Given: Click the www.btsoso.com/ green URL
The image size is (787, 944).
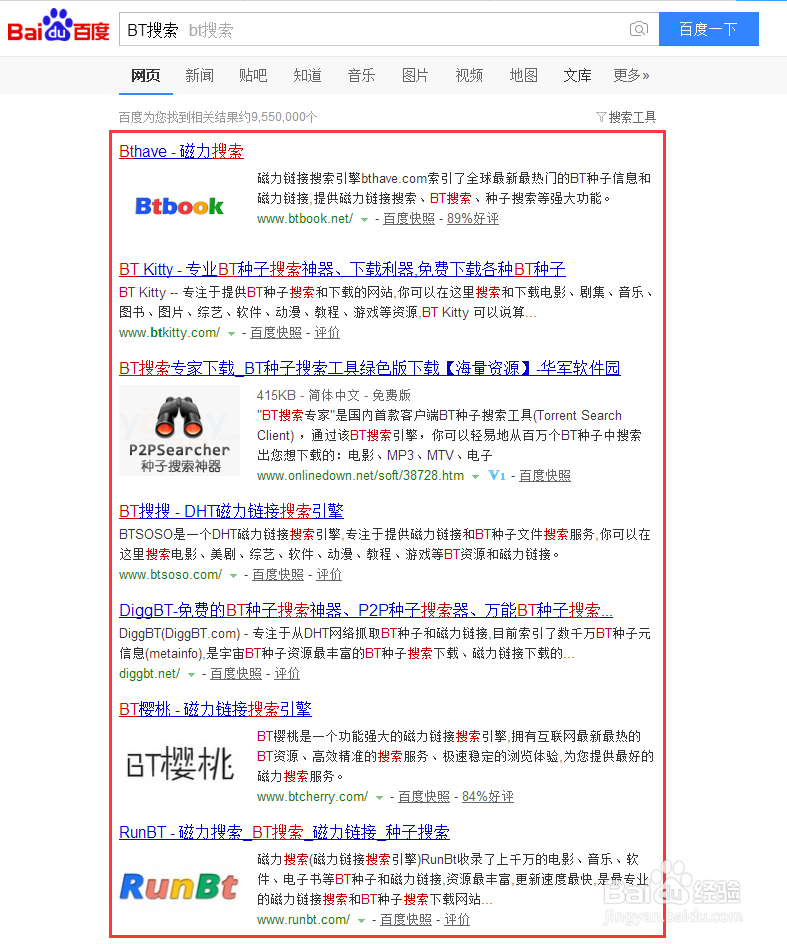Looking at the screenshot, I should click(x=171, y=575).
